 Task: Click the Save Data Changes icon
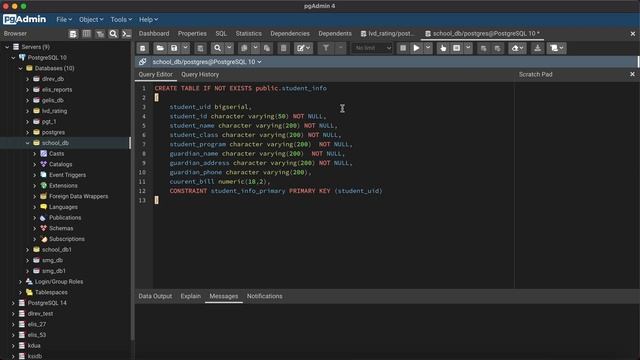click(200, 48)
